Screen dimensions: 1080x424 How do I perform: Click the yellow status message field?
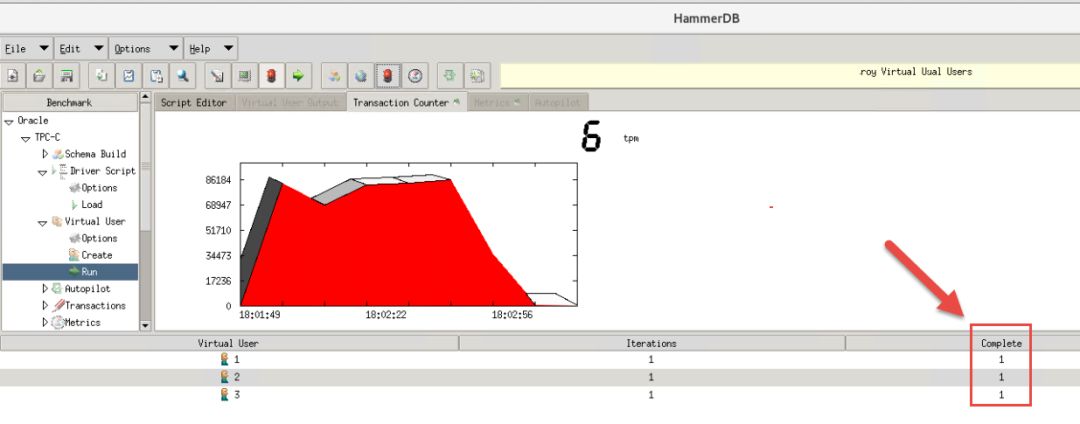[x=790, y=76]
